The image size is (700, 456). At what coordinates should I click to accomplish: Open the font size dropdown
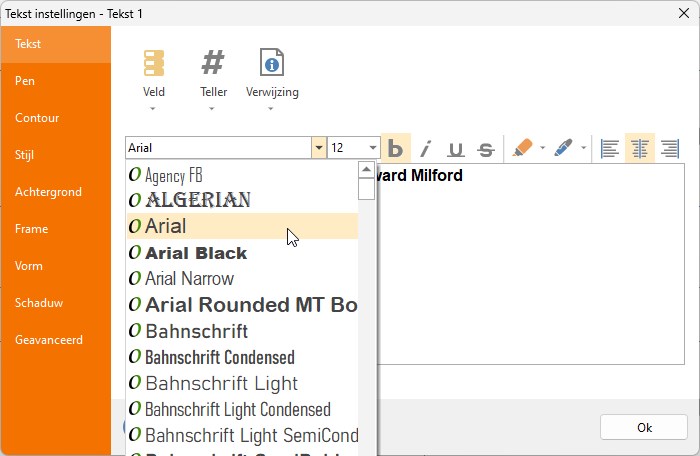(x=372, y=148)
